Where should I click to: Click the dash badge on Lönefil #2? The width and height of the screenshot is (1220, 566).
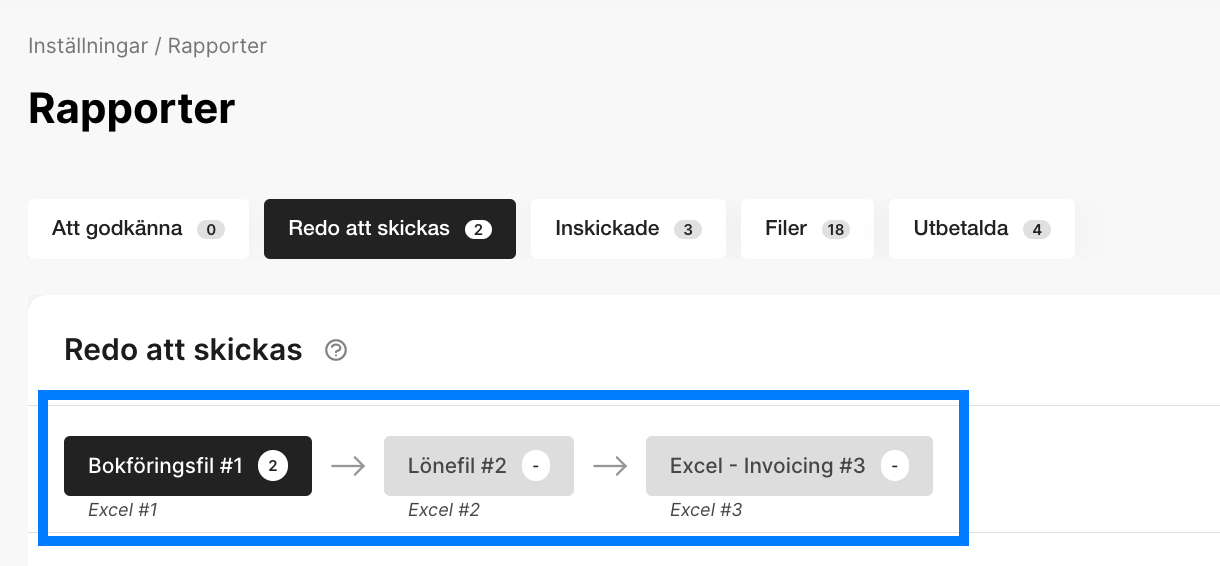click(x=536, y=466)
